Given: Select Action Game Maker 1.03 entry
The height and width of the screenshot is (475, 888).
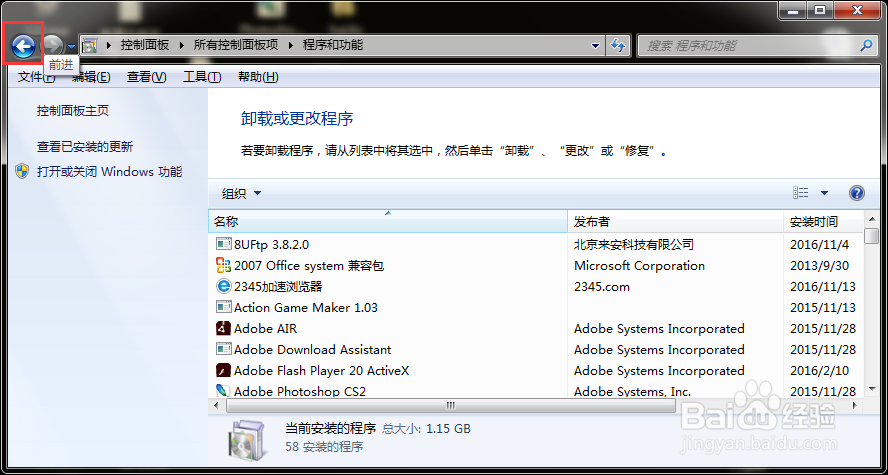Looking at the screenshot, I should [306, 307].
